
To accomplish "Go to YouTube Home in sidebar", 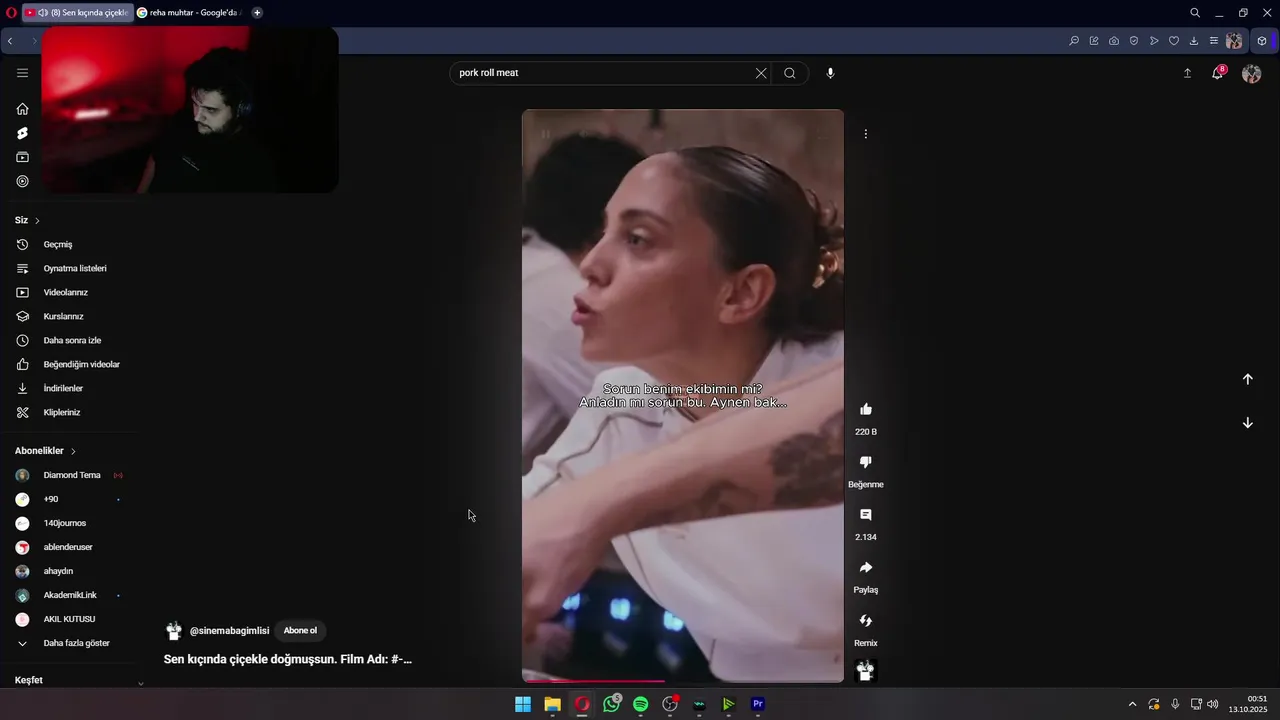I will tap(22, 109).
